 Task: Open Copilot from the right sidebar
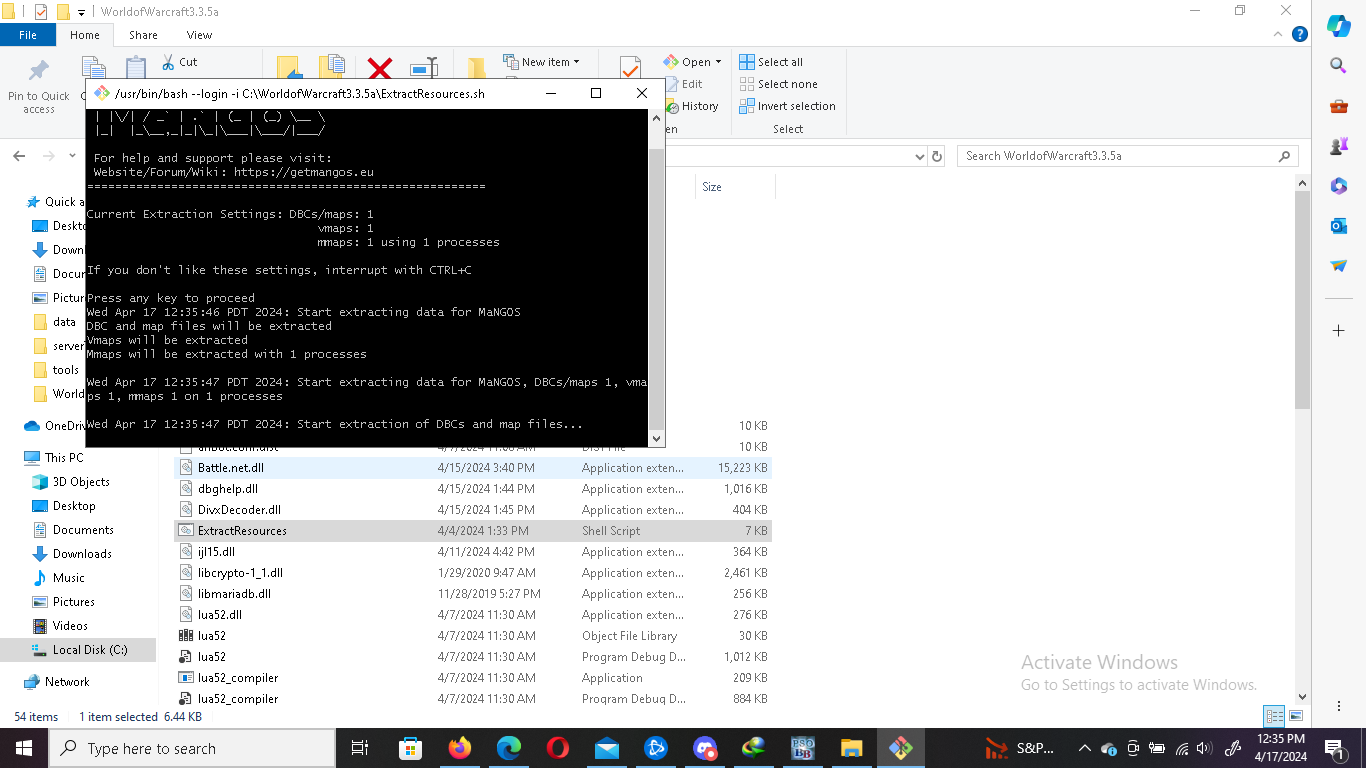(x=1338, y=26)
